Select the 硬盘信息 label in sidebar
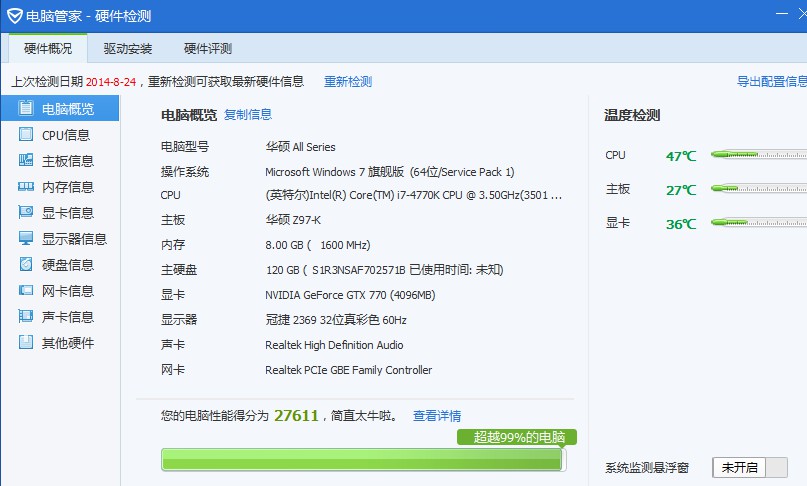The width and height of the screenshot is (807, 486). point(68,265)
